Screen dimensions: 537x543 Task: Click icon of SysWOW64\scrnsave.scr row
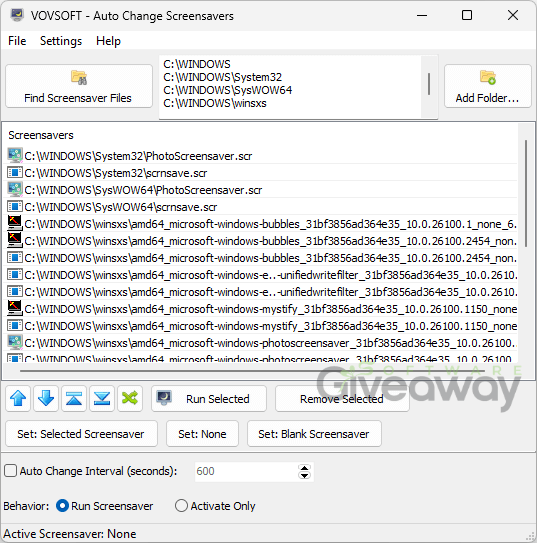pos(15,206)
